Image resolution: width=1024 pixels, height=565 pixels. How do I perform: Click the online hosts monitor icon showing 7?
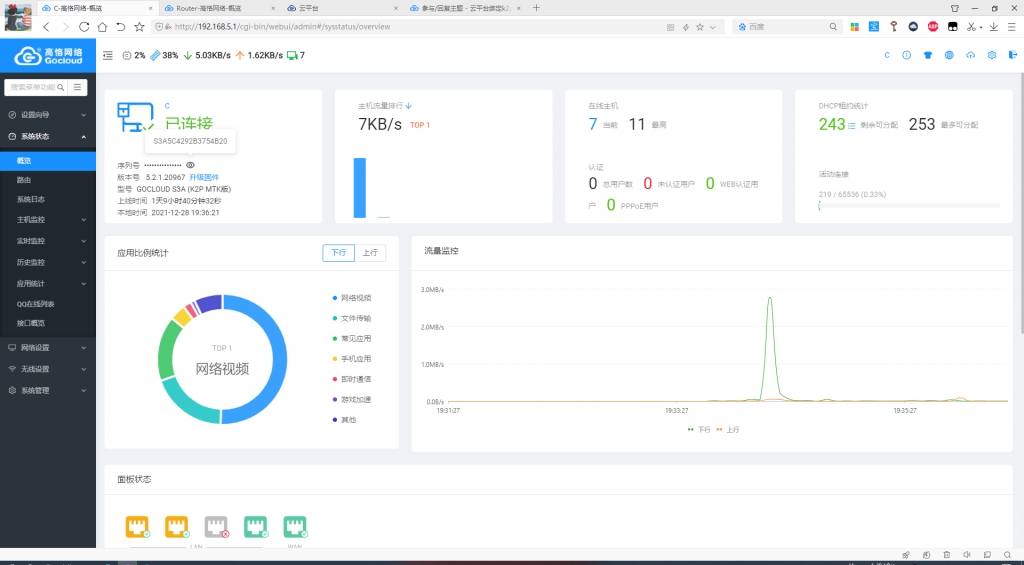pyautogui.click(x=292, y=56)
